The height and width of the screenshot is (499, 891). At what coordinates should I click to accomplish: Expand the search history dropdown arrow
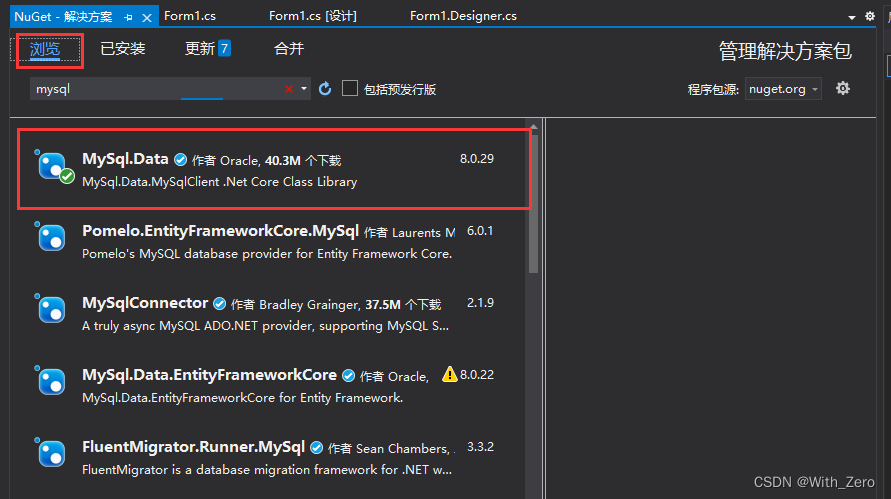pos(304,89)
